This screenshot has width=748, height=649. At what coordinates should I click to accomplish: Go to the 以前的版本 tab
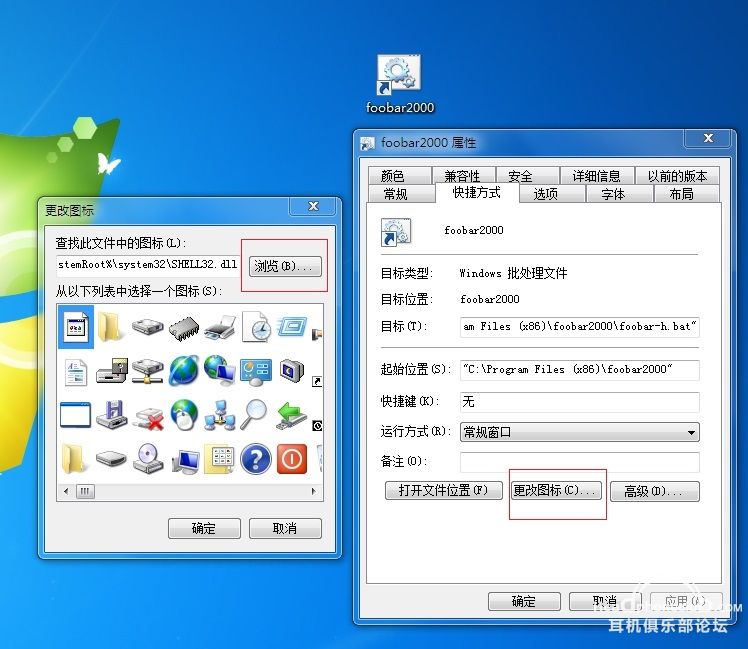677,176
